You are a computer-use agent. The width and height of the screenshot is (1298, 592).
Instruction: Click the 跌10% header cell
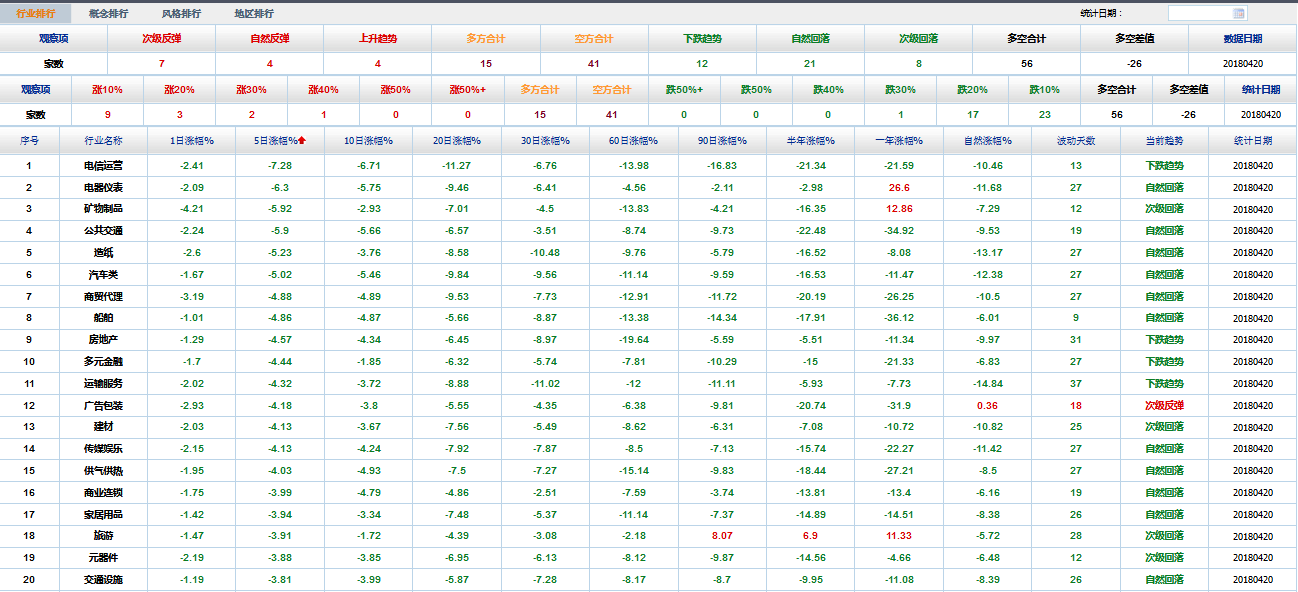point(1044,90)
